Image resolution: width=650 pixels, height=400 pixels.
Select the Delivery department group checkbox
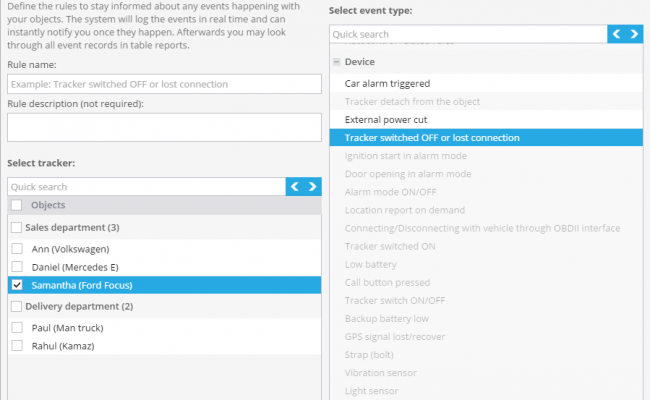tap(17, 306)
